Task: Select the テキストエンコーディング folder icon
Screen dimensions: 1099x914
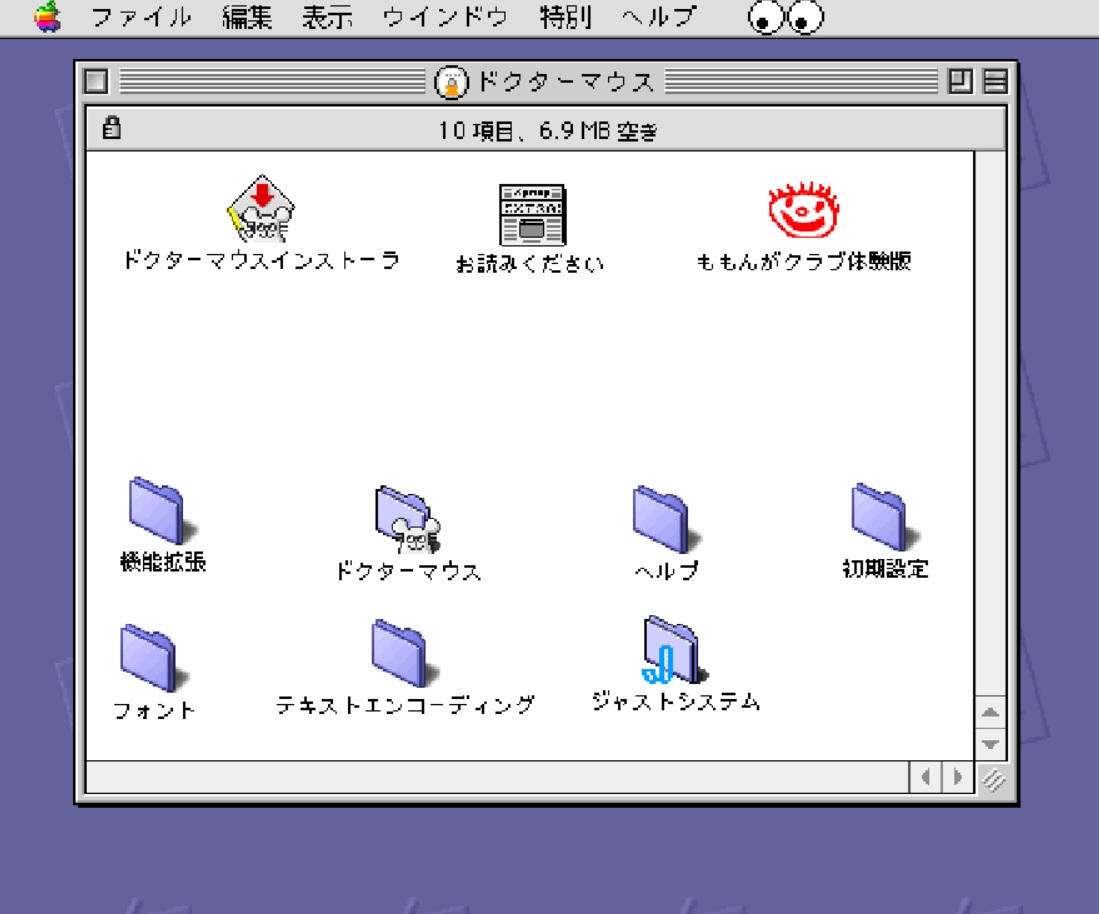Action: pos(405,653)
